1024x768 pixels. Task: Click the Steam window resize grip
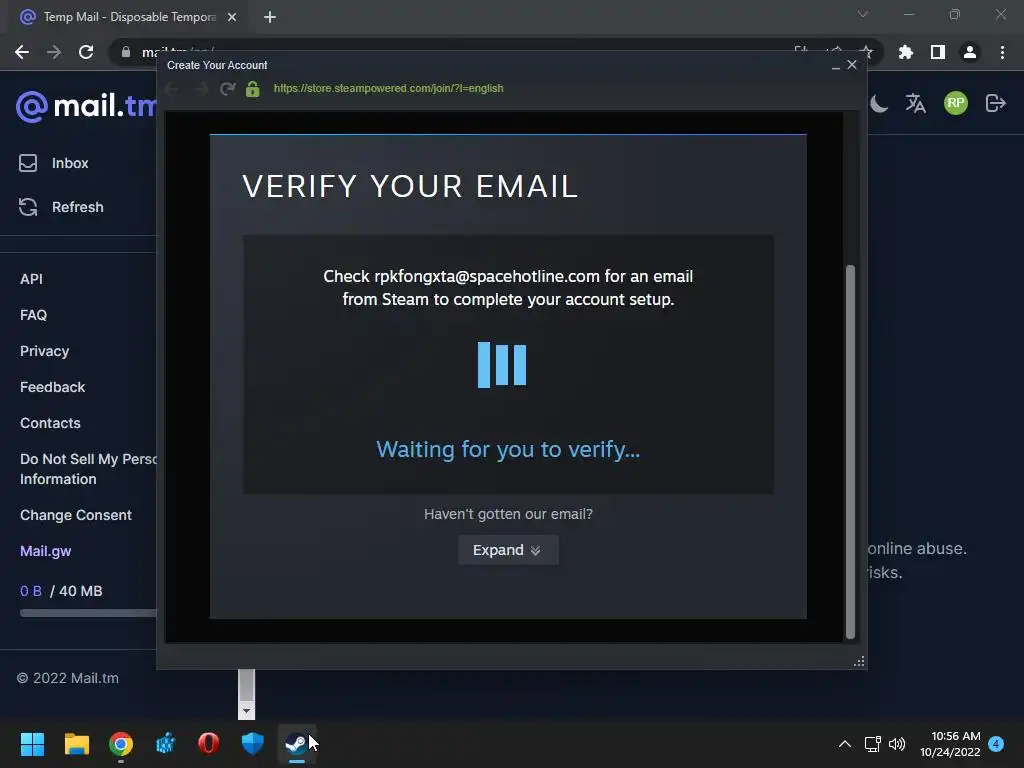click(859, 662)
